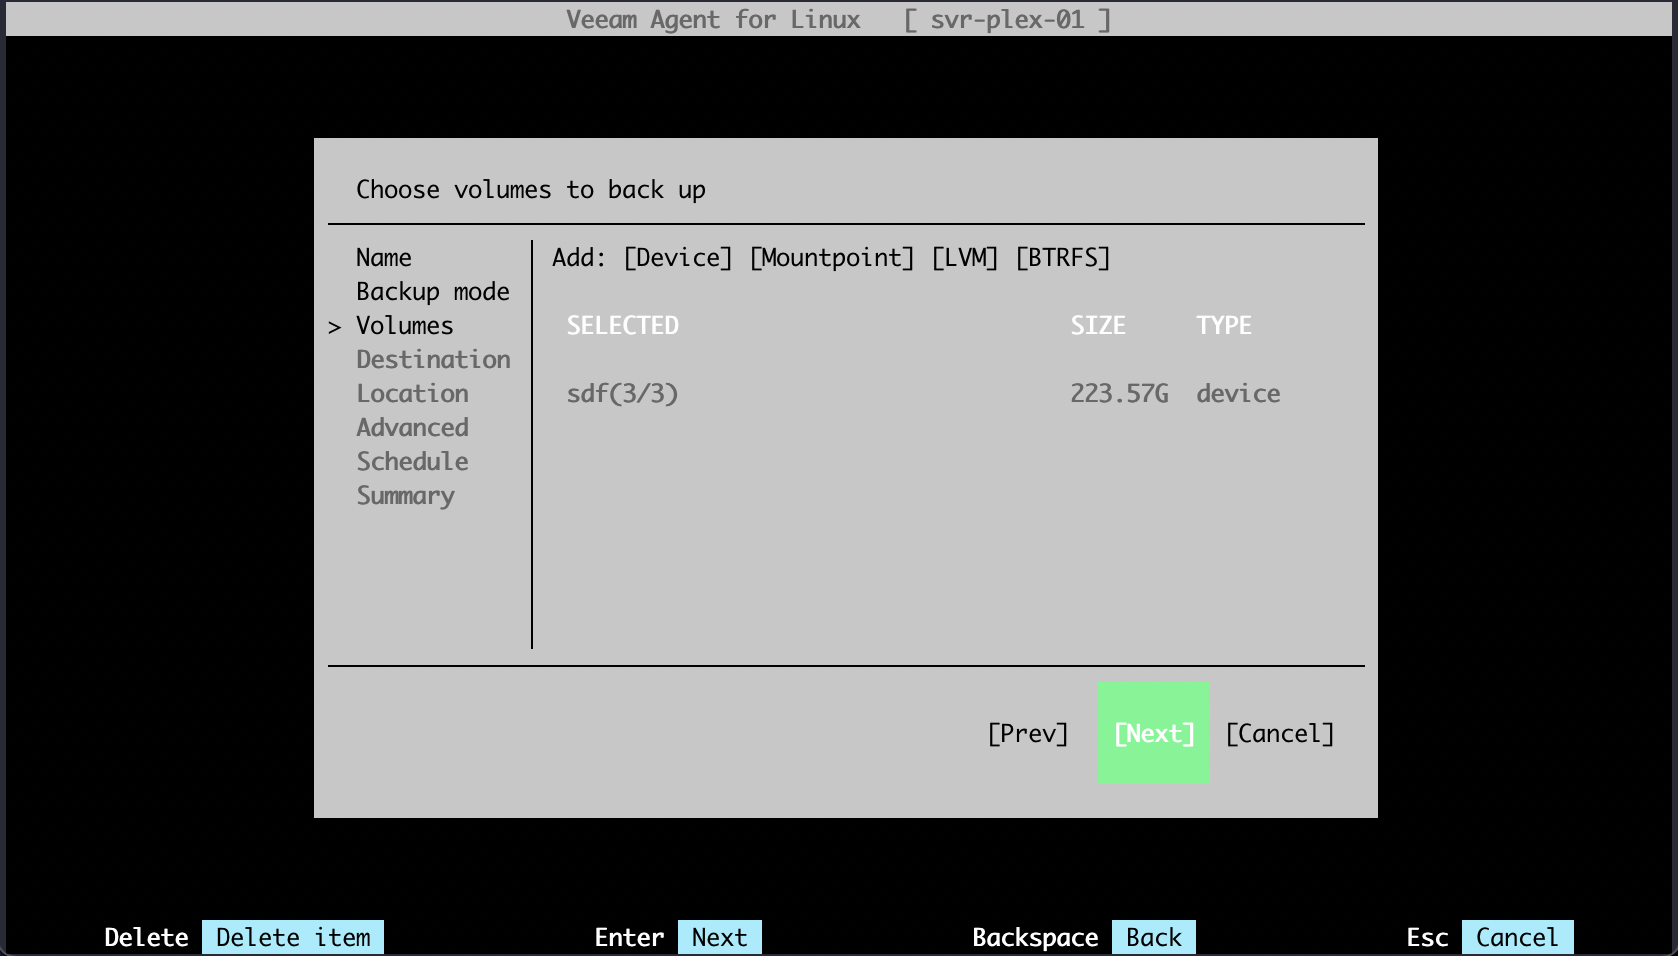Add a volume via [BTRFS]

click(1063, 258)
